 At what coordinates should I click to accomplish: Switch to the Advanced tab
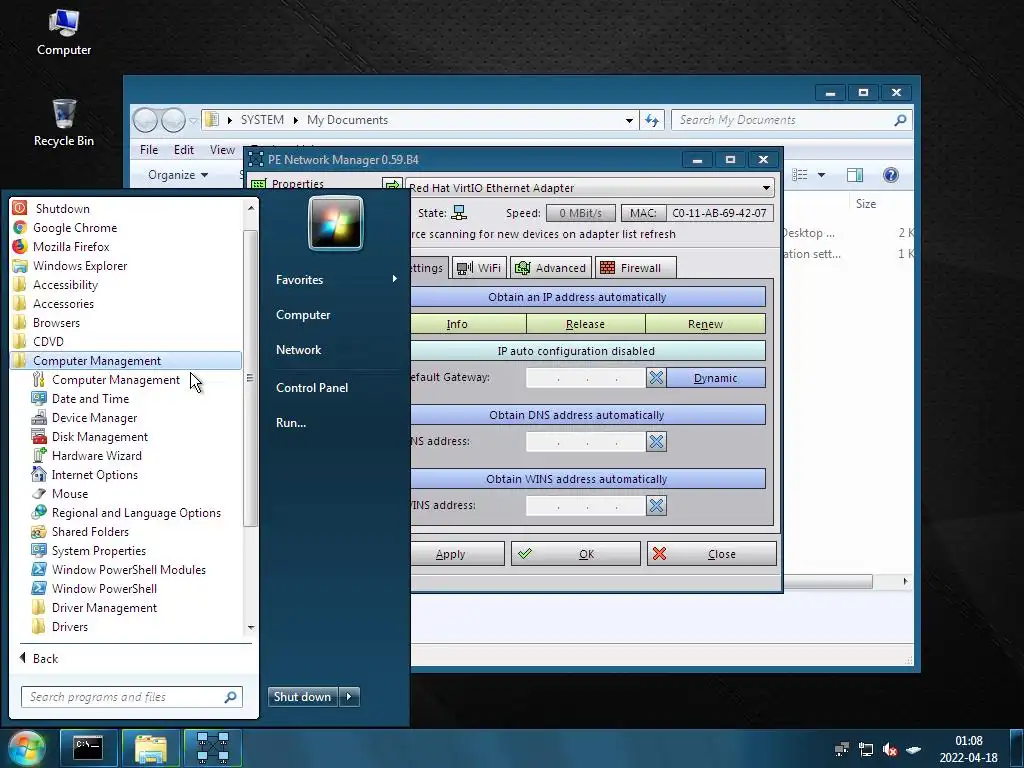pos(551,268)
